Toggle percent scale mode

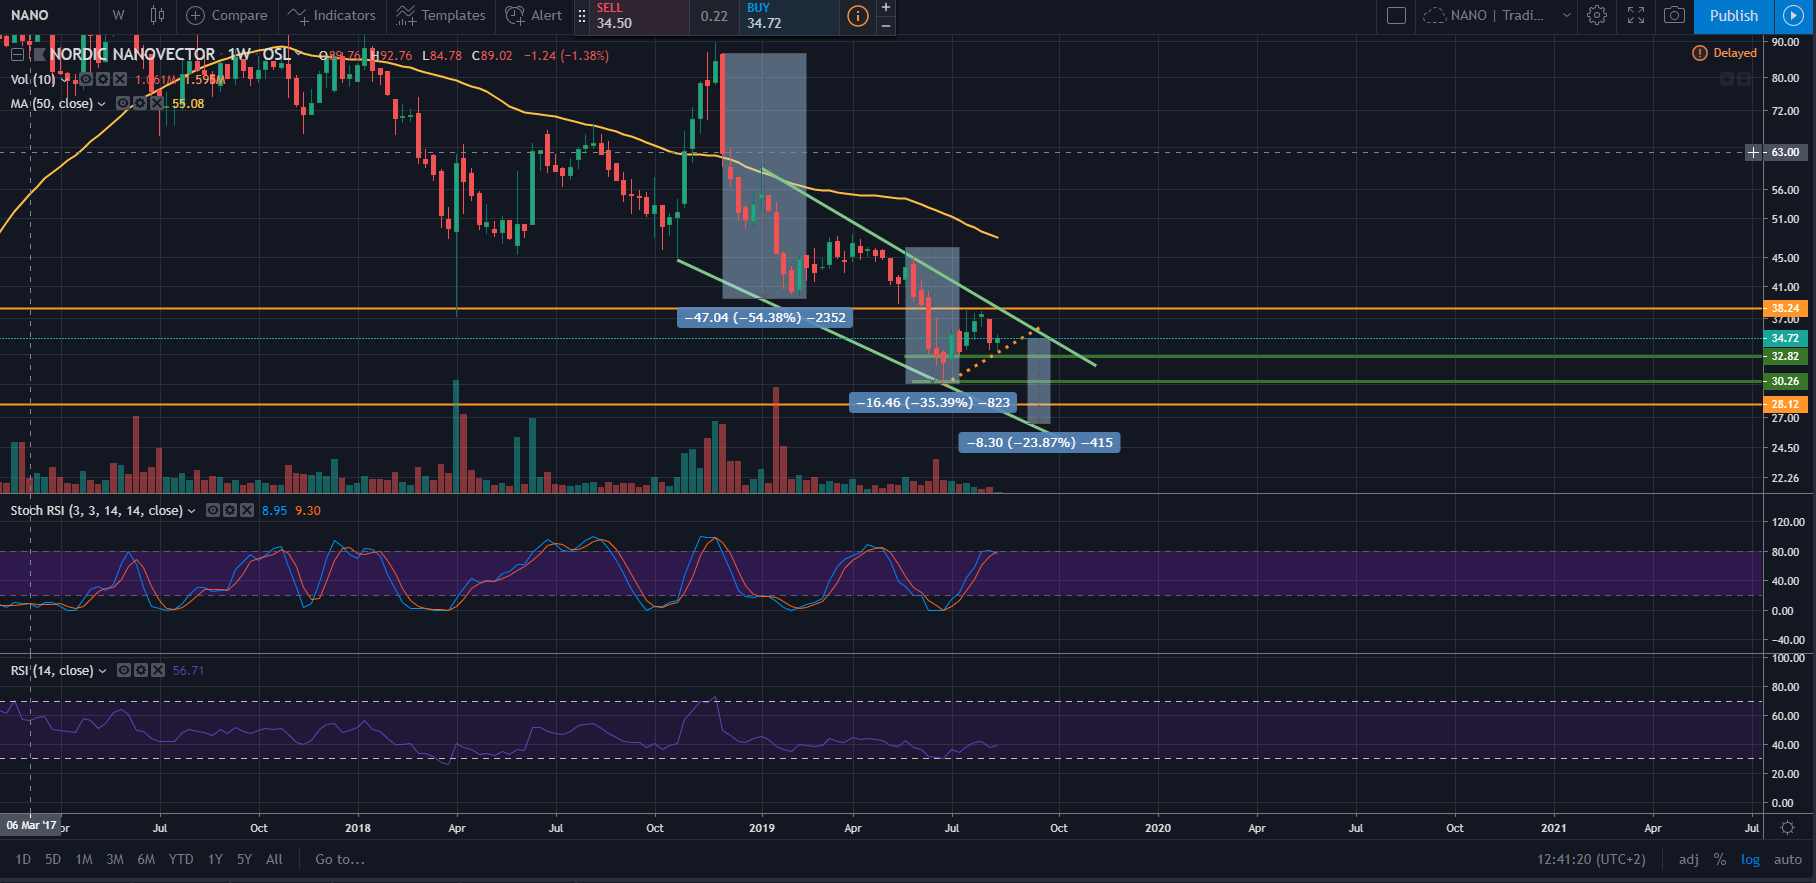[1720, 859]
